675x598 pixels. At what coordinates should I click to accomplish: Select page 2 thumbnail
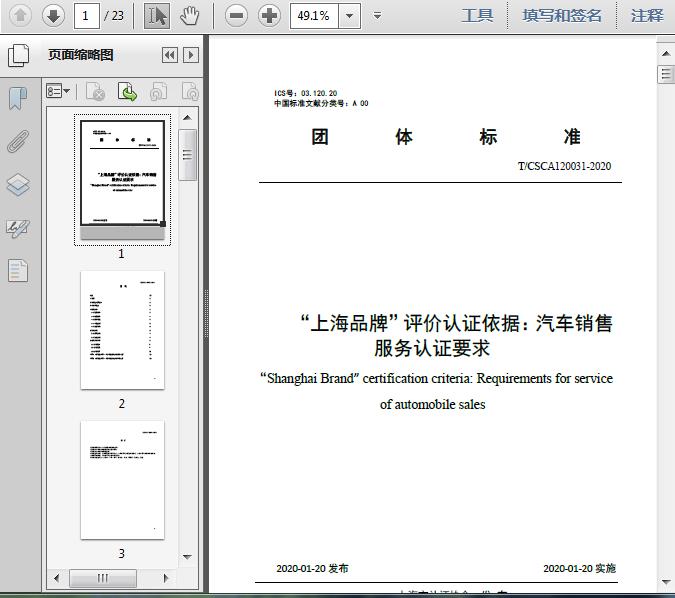click(x=122, y=330)
